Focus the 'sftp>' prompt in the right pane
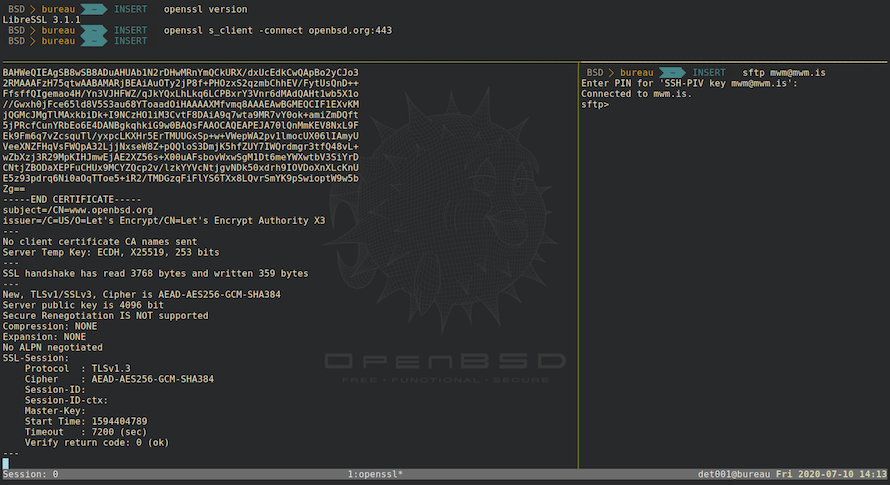This screenshot has width=890, height=485. (595, 104)
